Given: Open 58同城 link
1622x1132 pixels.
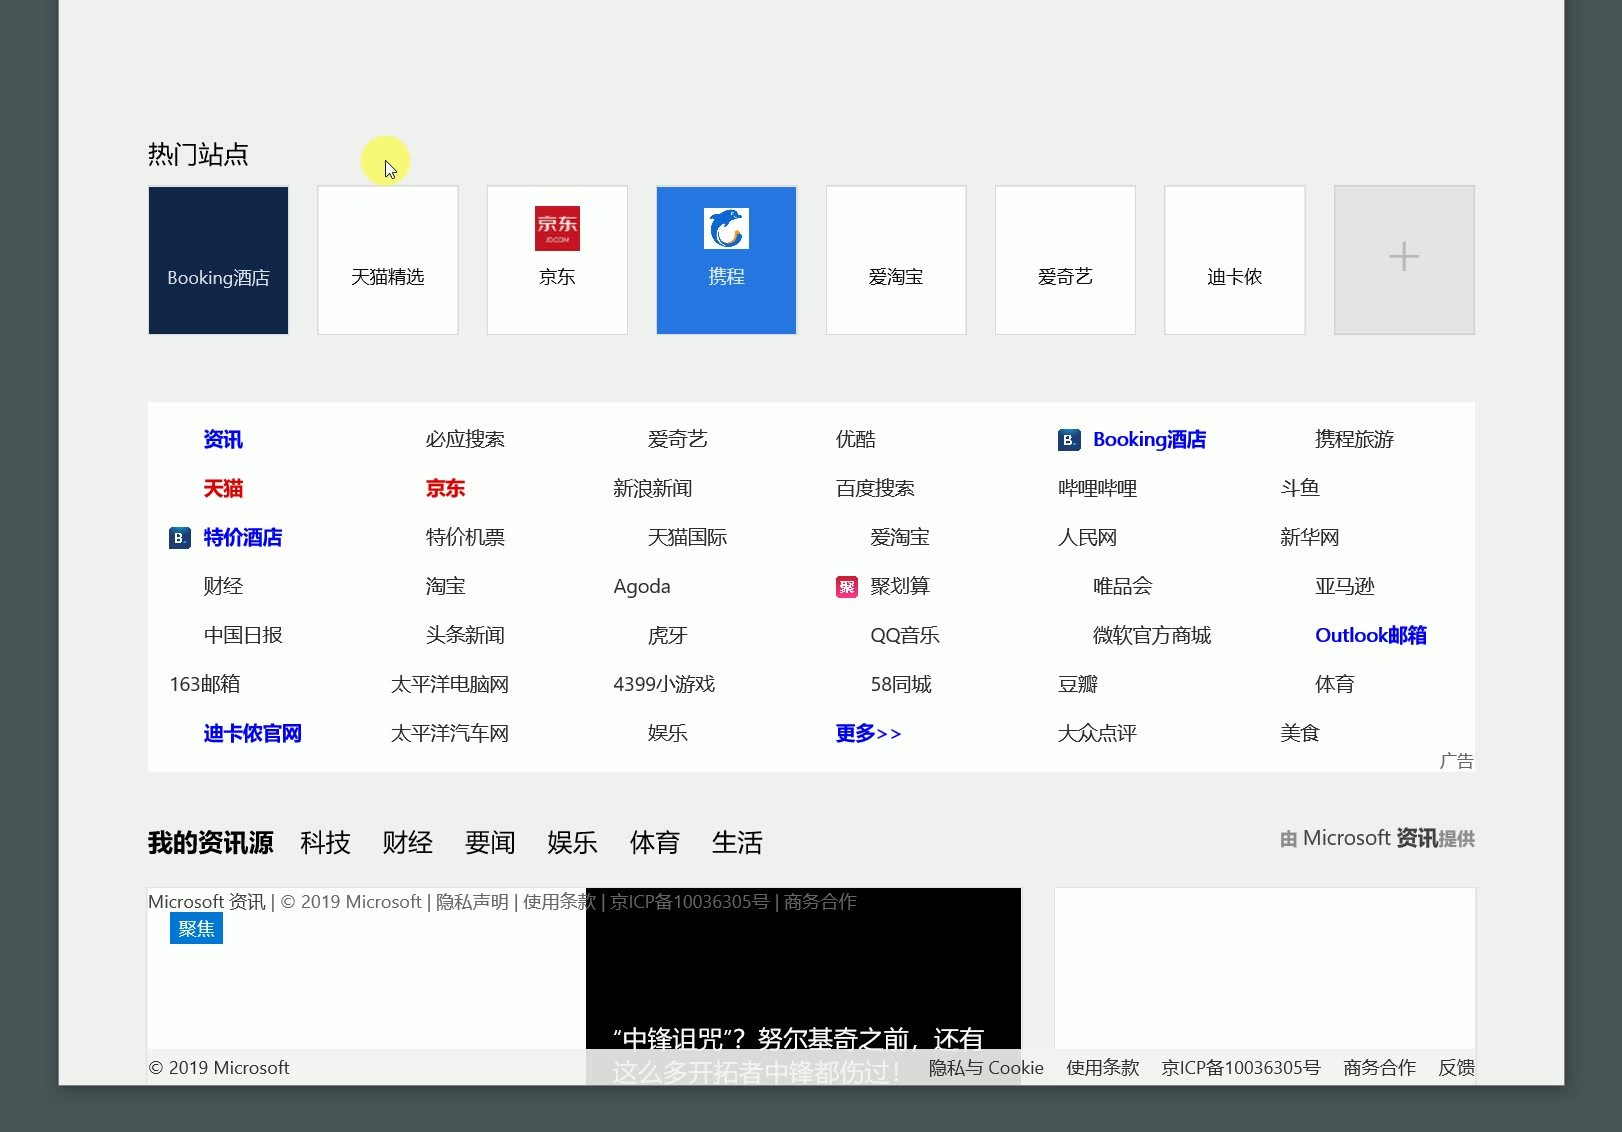Looking at the screenshot, I should pyautogui.click(x=901, y=684).
